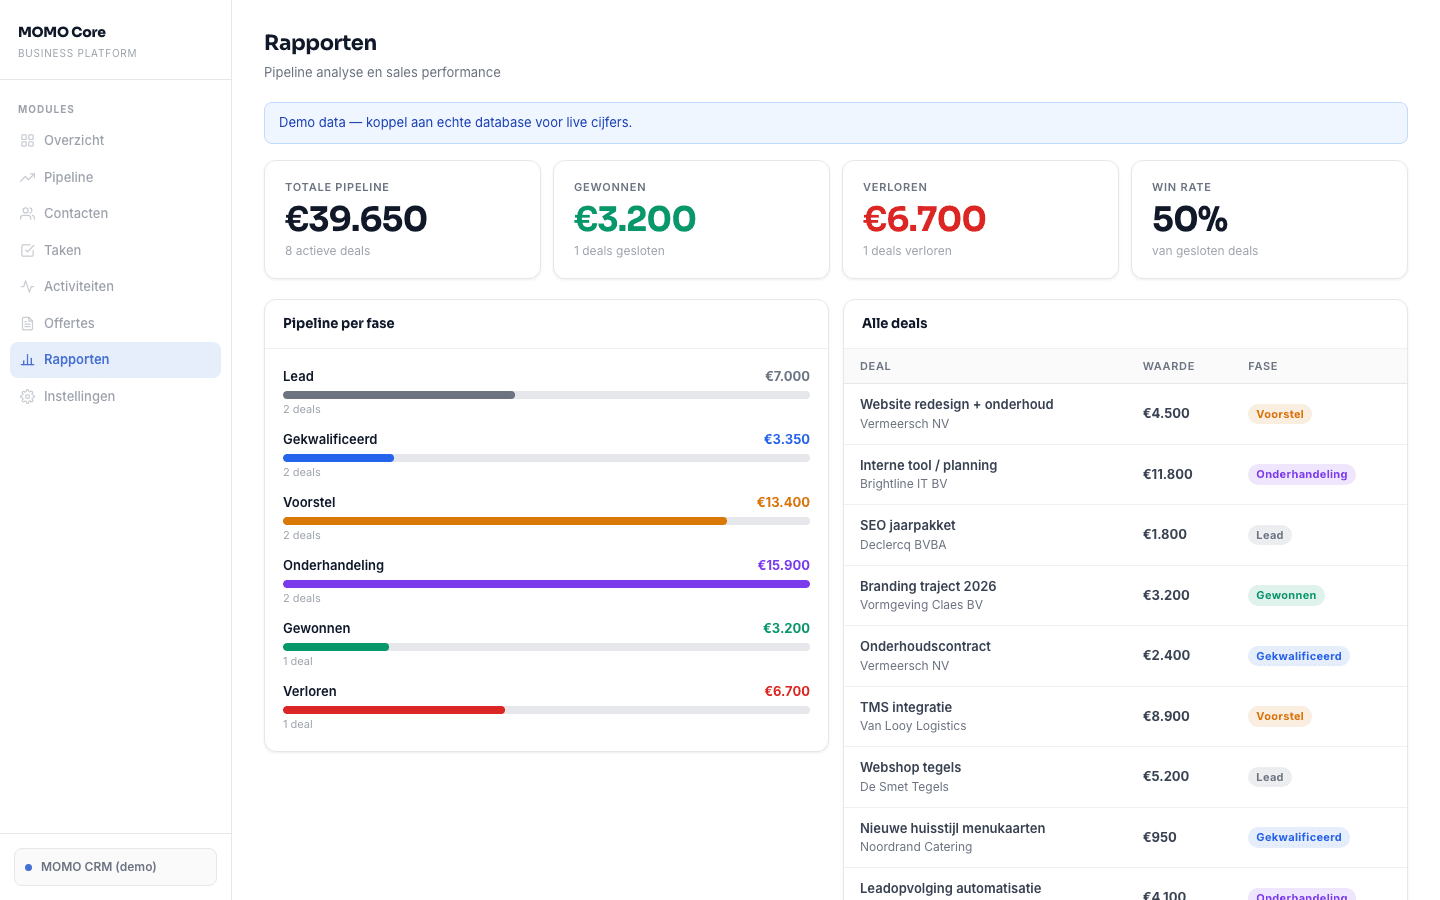Screen dimensions: 1440x900
Task: Click the Rapporten bar-chart icon
Action: 26,359
